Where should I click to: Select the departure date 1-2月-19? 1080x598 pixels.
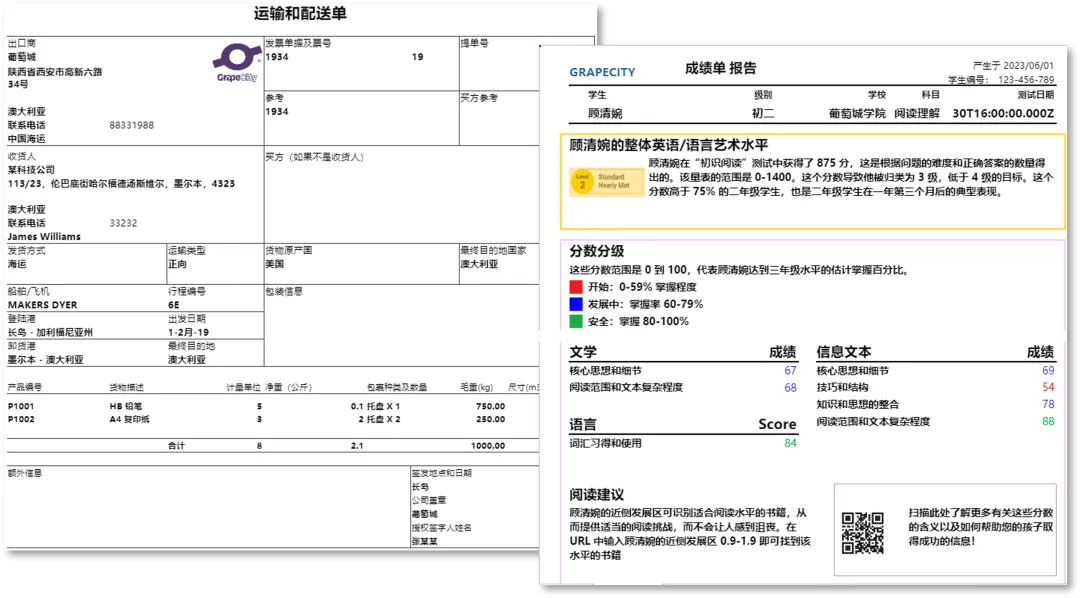tap(188, 332)
